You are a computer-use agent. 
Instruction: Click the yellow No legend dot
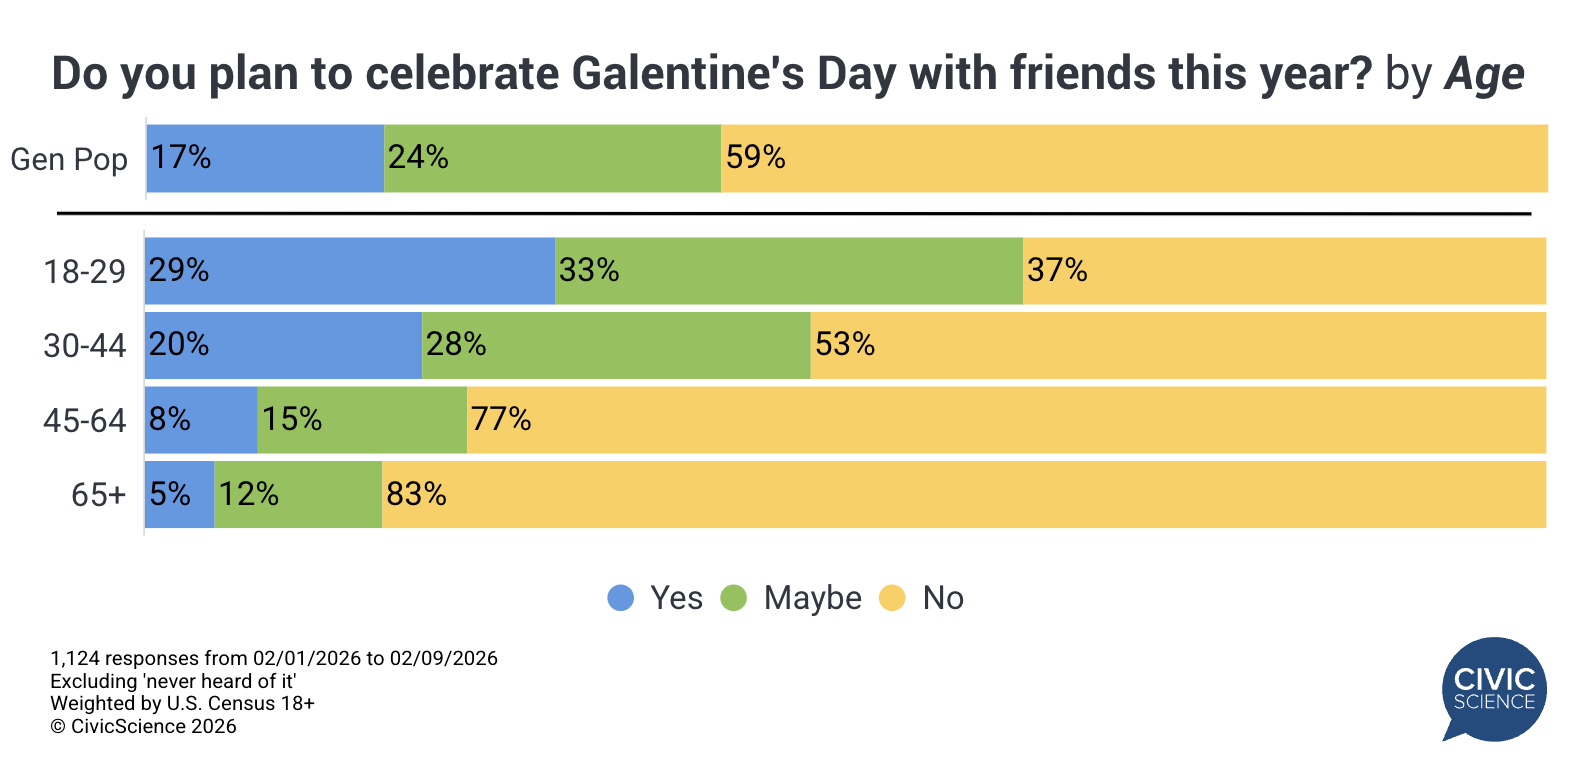click(892, 598)
